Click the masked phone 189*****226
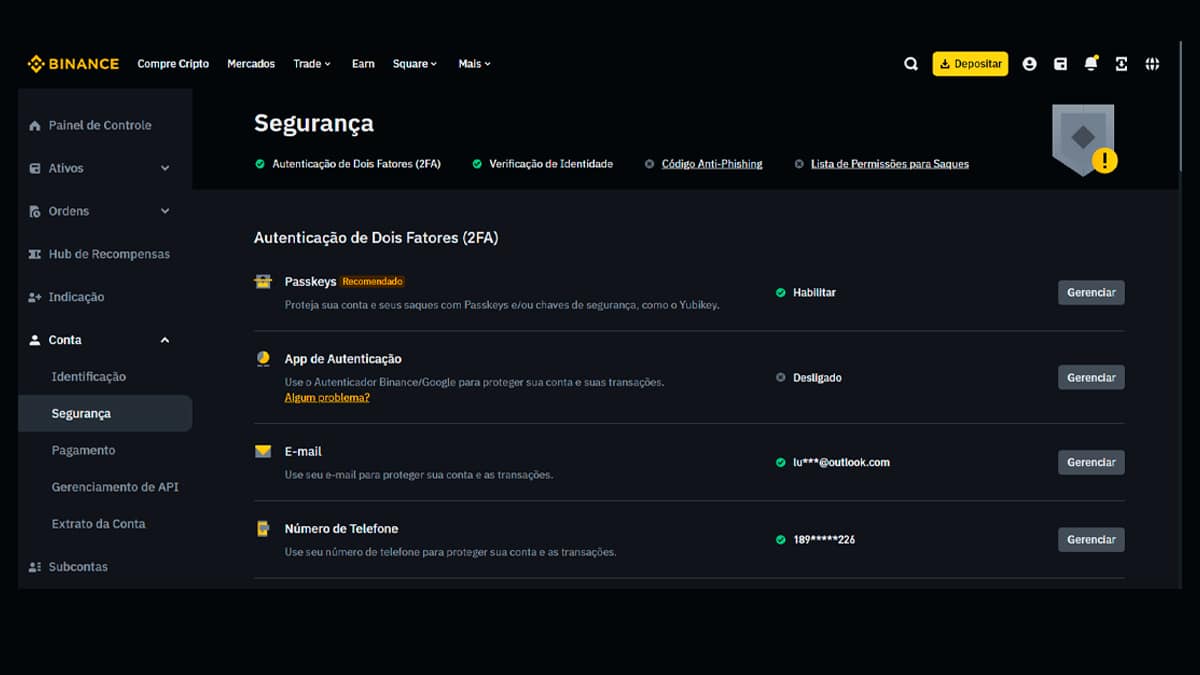 coord(824,540)
